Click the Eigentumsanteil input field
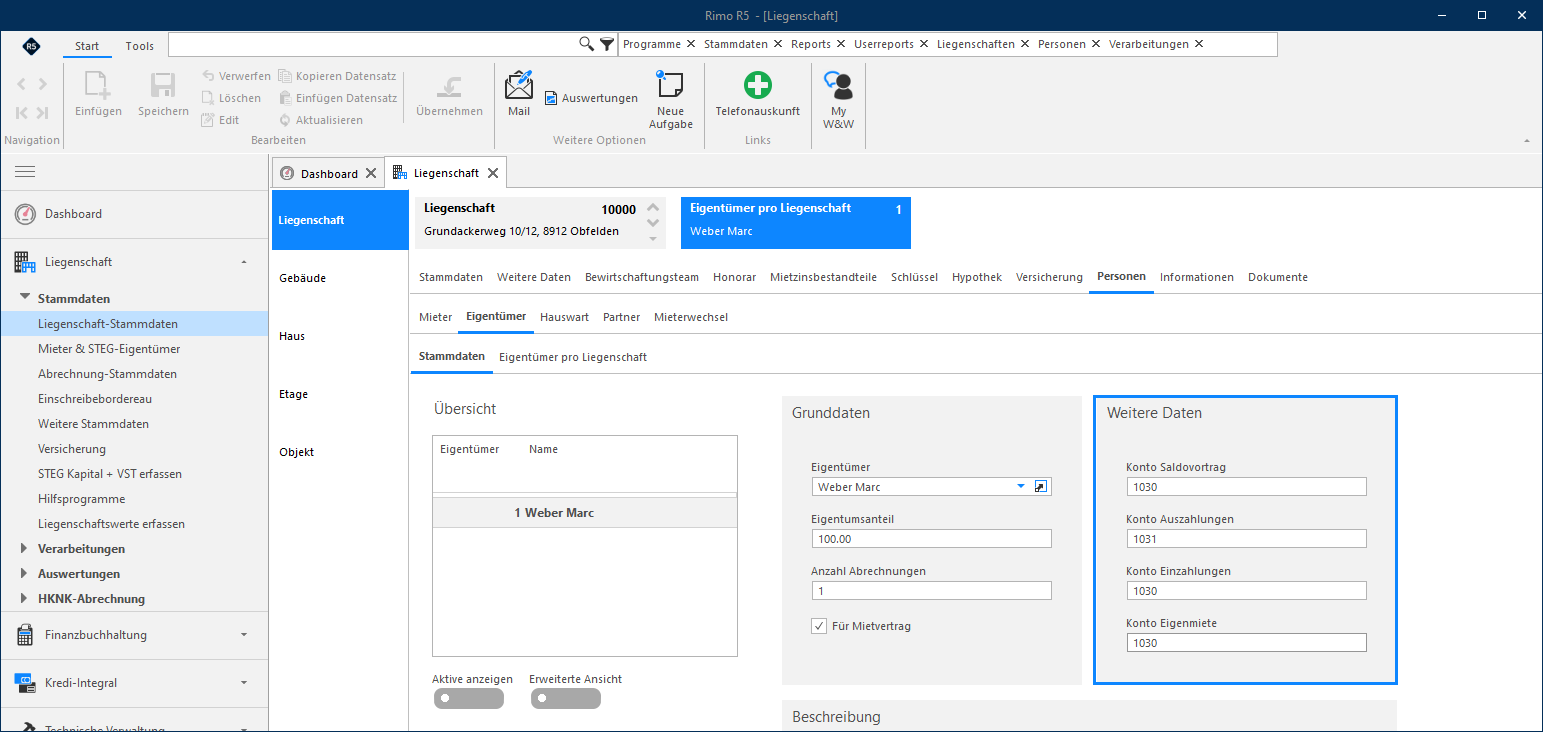This screenshot has height=732, width=1543. 931,539
